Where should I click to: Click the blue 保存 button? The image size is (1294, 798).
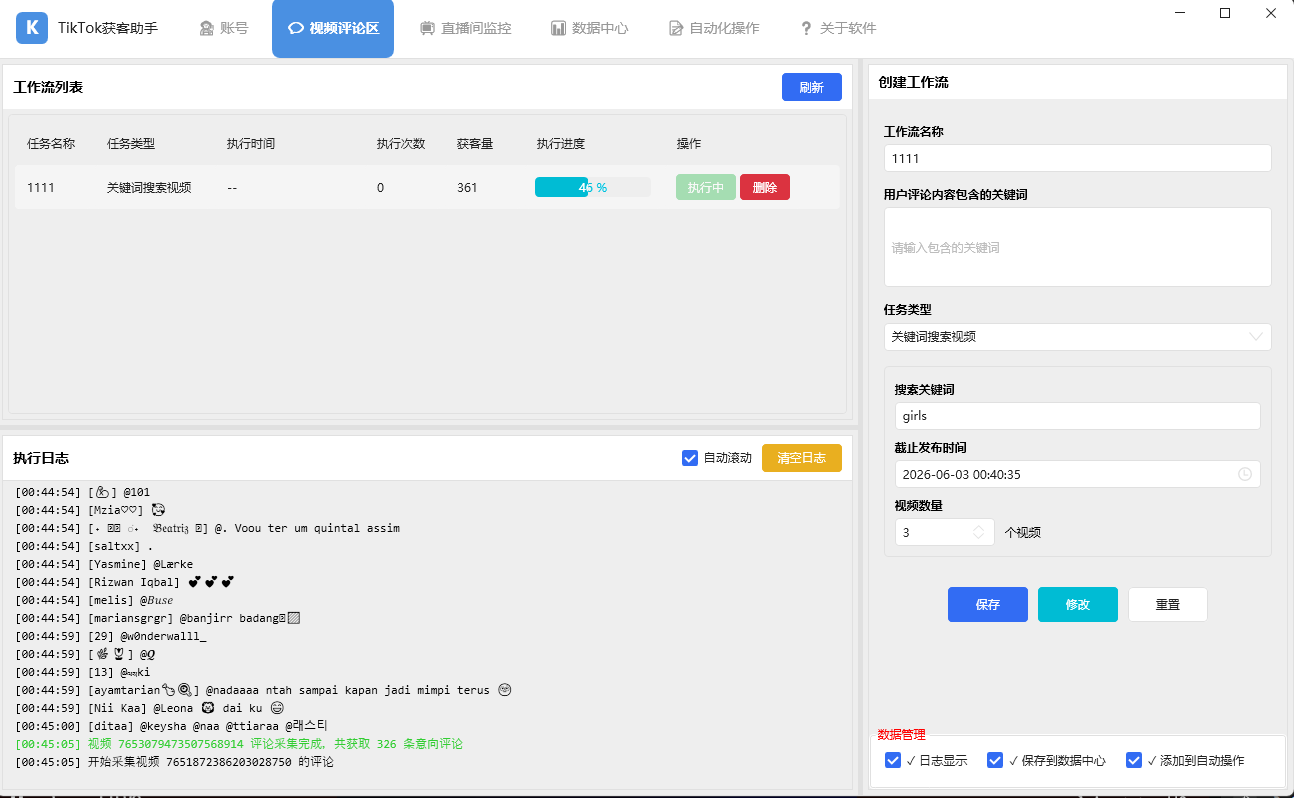click(x=987, y=604)
